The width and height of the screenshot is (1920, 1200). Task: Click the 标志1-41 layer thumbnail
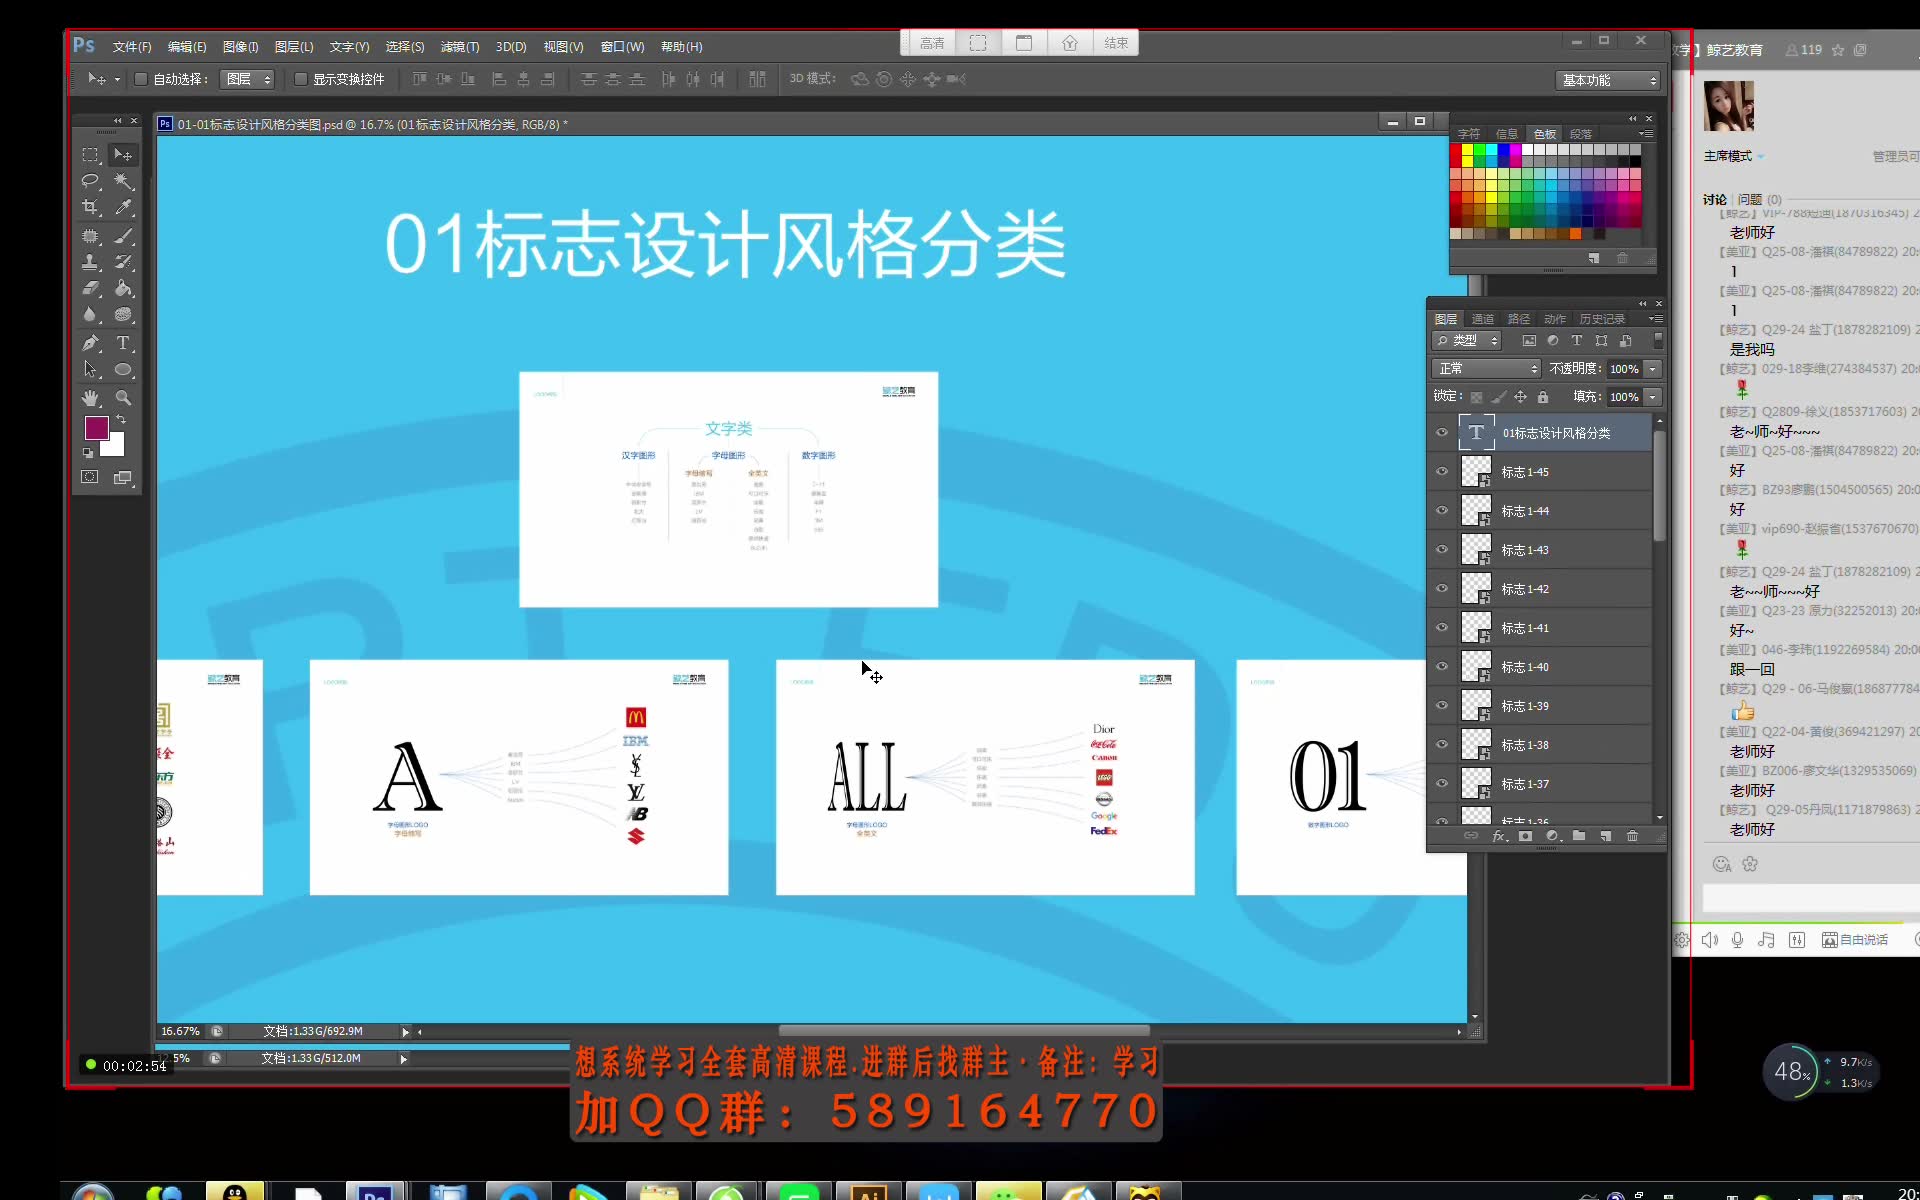(x=1479, y=627)
